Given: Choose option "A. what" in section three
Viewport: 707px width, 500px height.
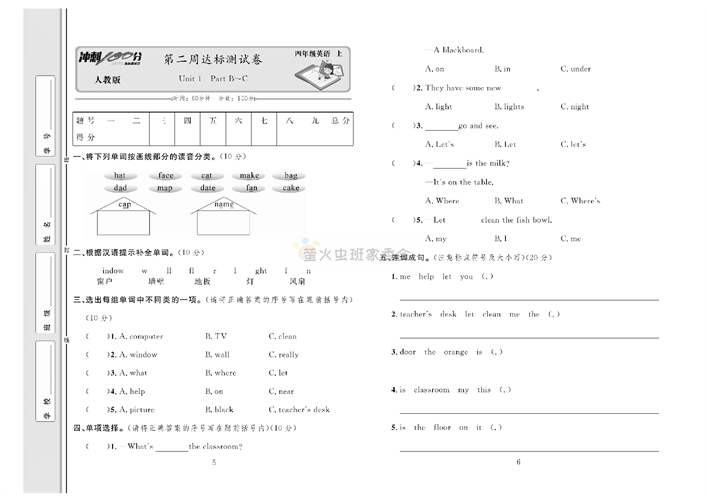Looking at the screenshot, I should coord(133,373).
